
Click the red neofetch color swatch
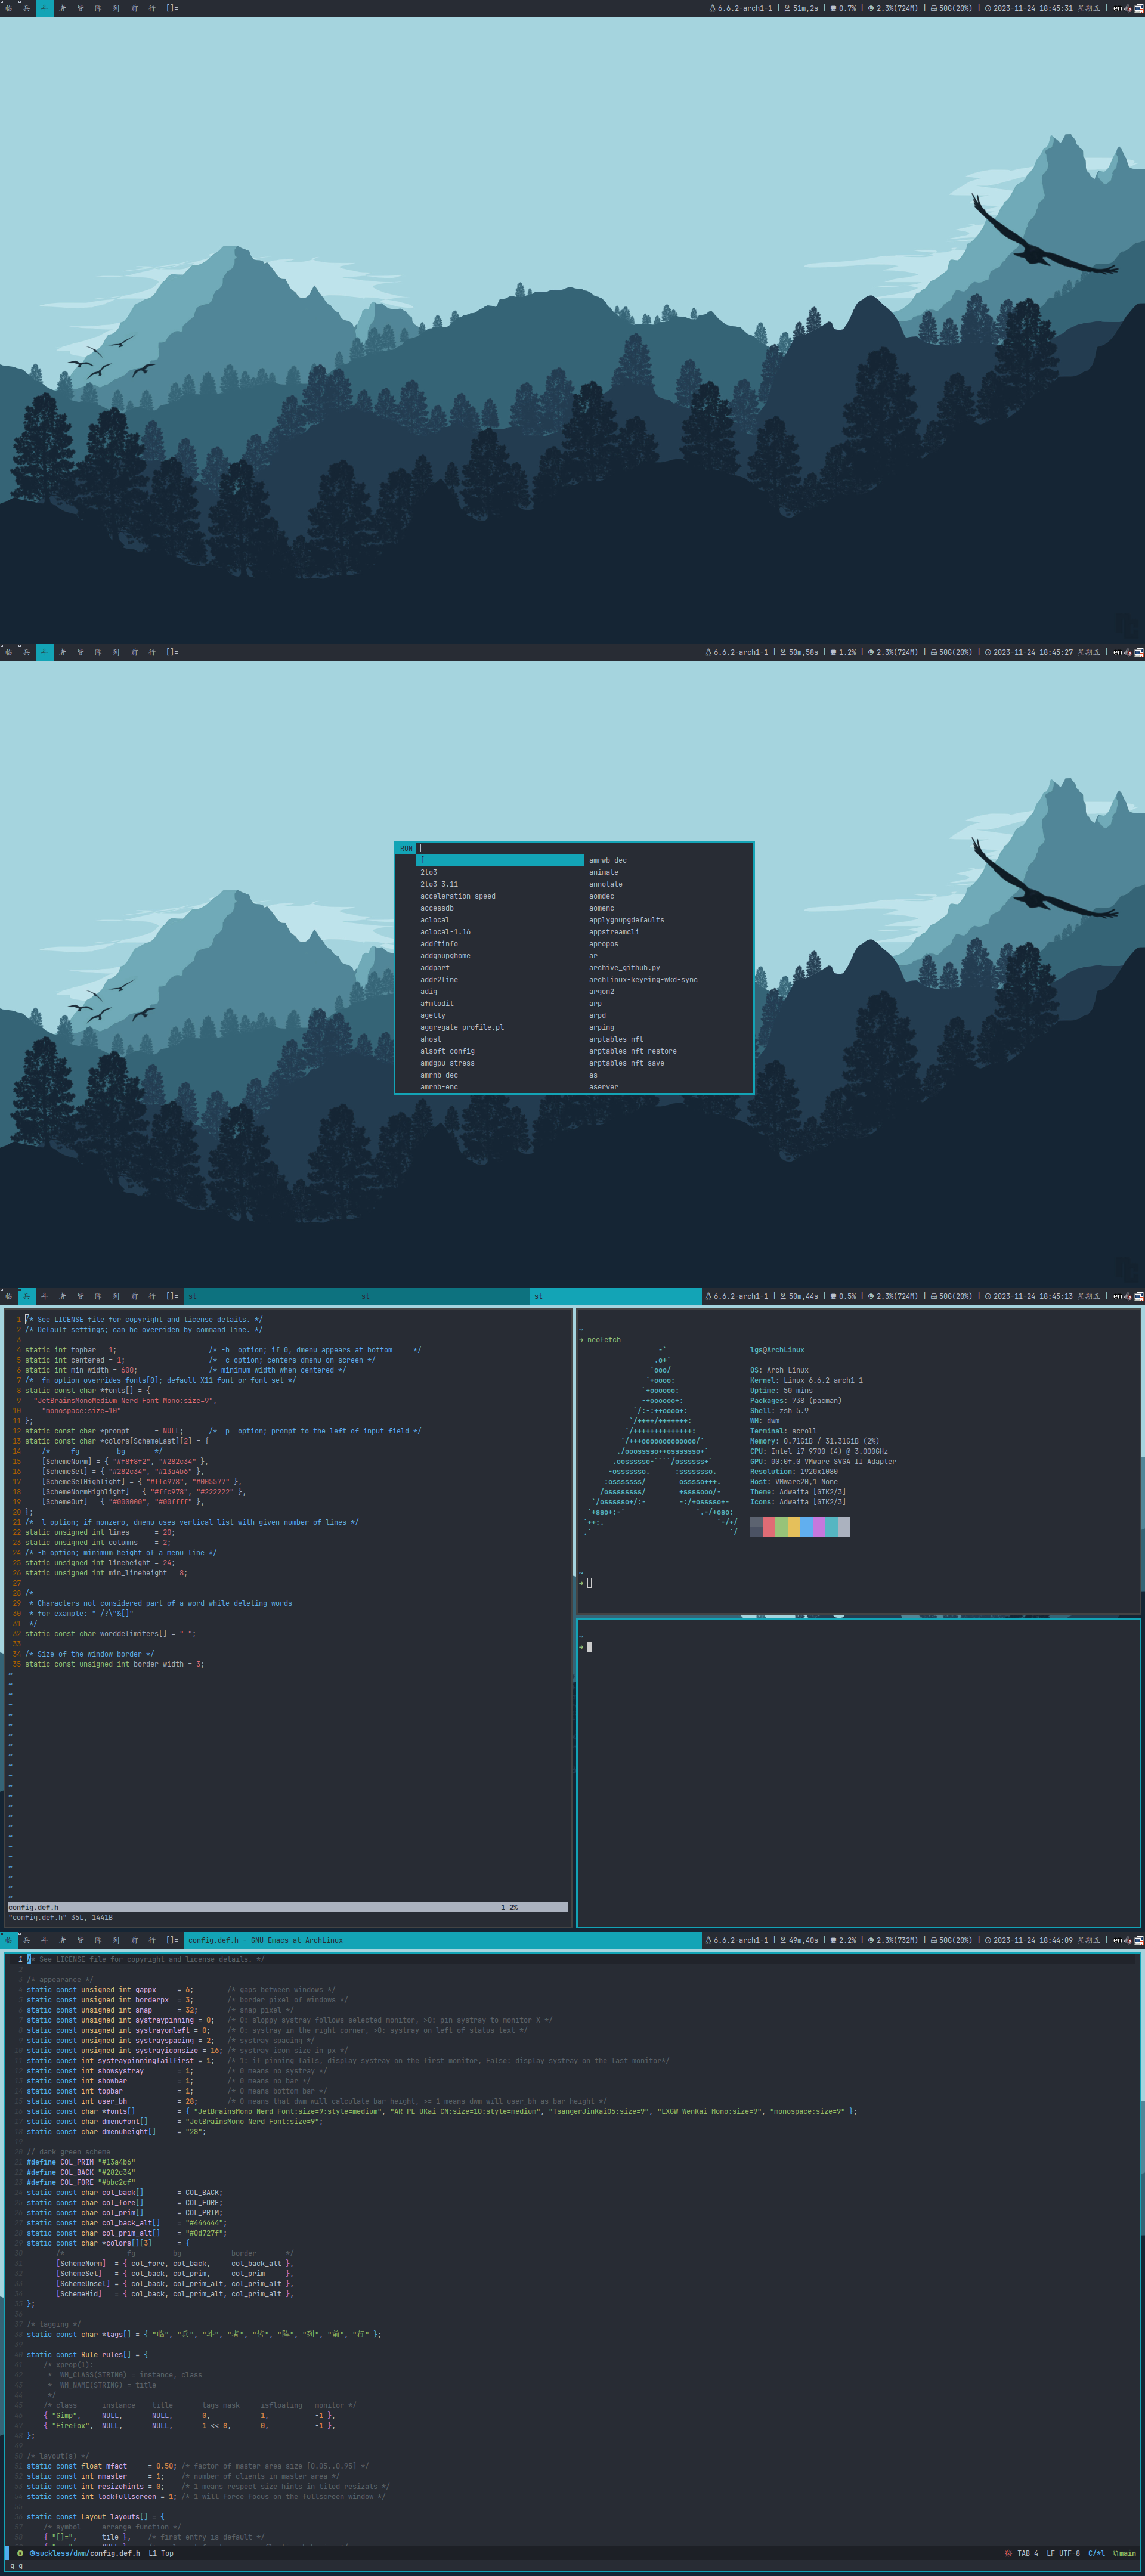(x=769, y=1527)
